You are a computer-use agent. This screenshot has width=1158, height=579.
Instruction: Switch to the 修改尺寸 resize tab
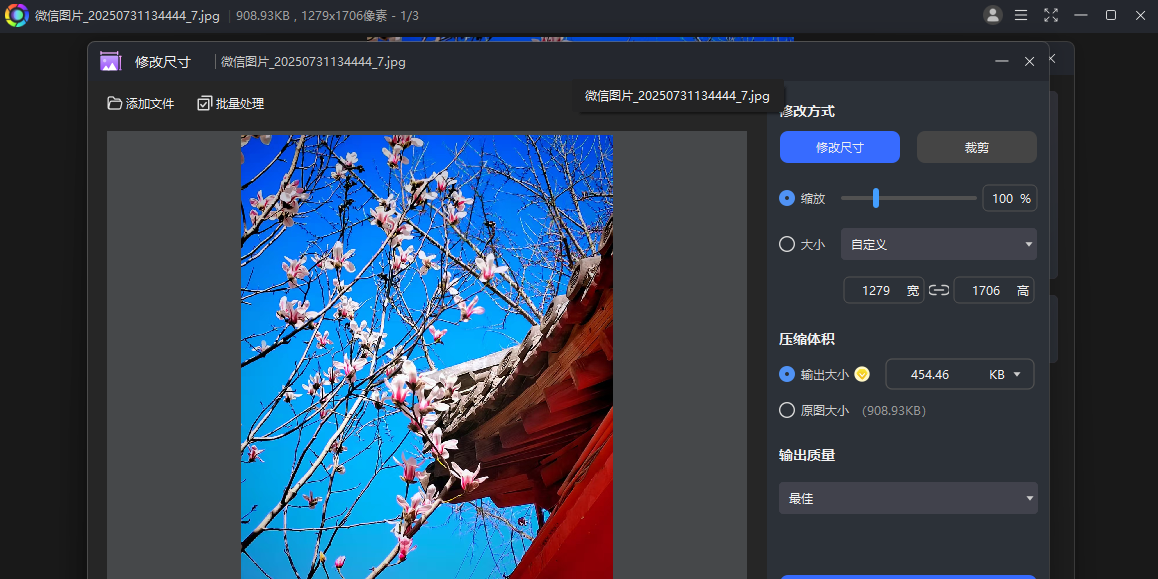840,147
